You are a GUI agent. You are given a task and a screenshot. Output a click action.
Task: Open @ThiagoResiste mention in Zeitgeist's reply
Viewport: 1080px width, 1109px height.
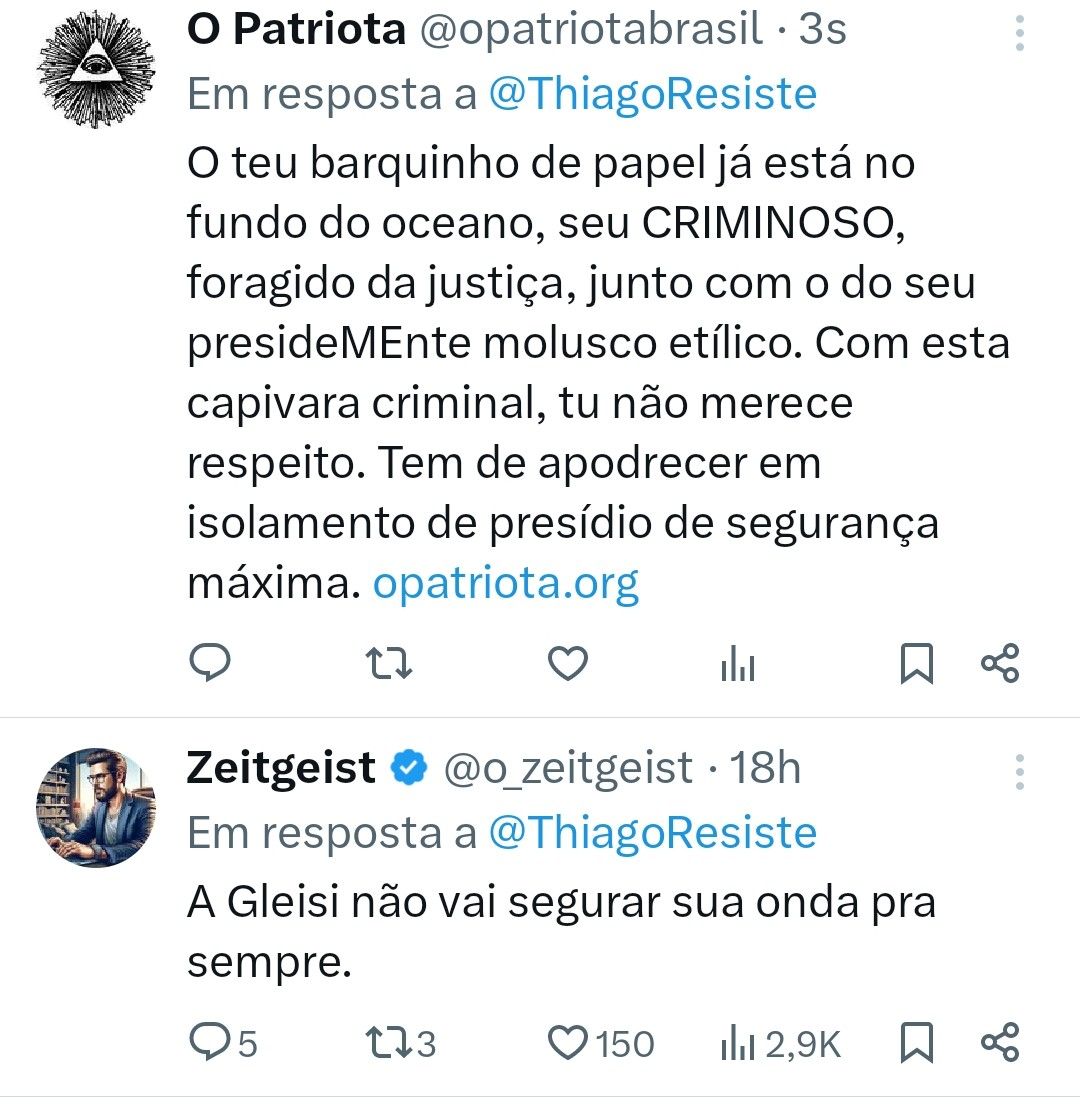pyautogui.click(x=652, y=832)
